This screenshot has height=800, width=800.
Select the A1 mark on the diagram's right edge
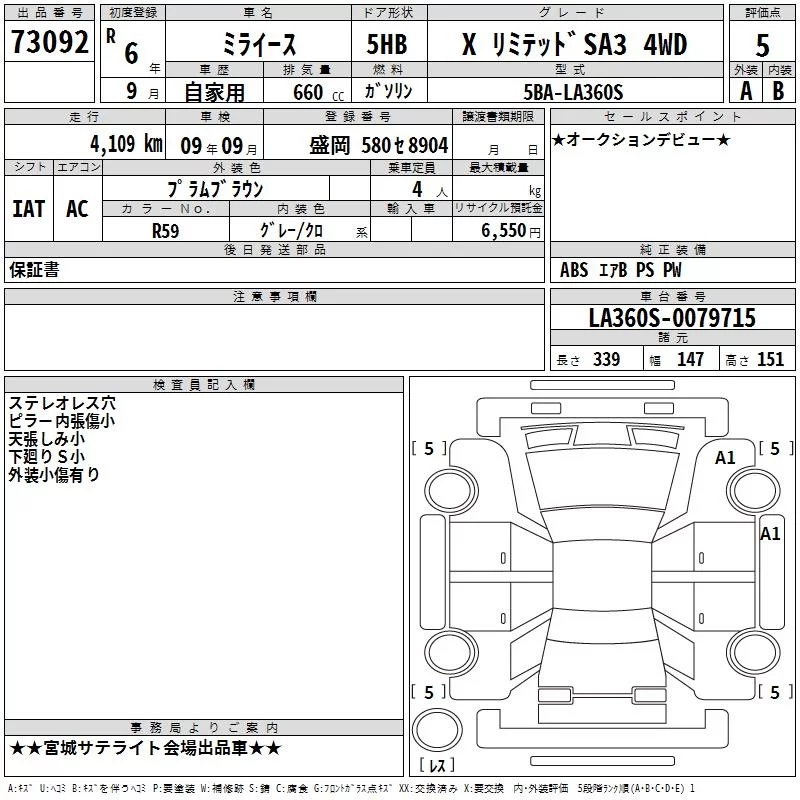pos(770,534)
